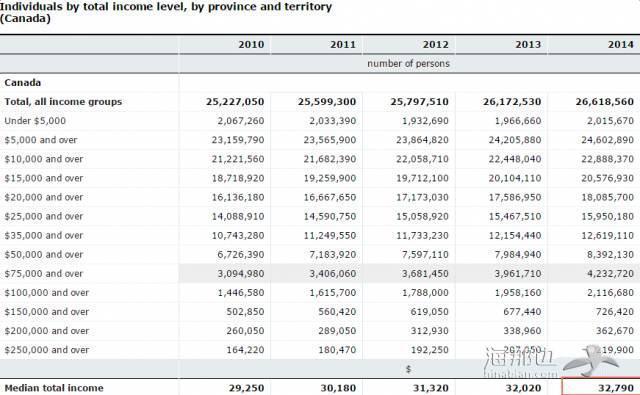Select the 2012 column header
This screenshot has width=640, height=395.
pos(436,44)
